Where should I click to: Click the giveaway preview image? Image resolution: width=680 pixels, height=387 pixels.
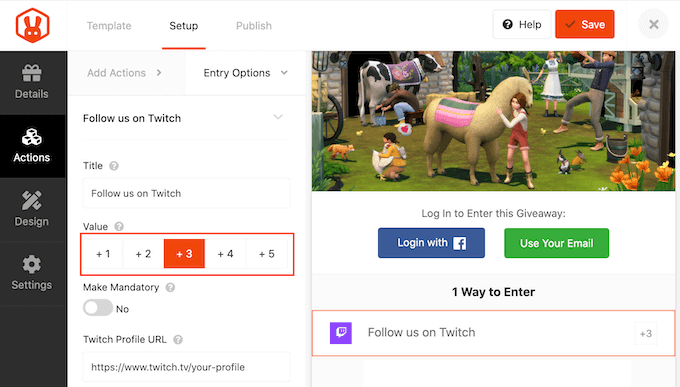(x=494, y=121)
